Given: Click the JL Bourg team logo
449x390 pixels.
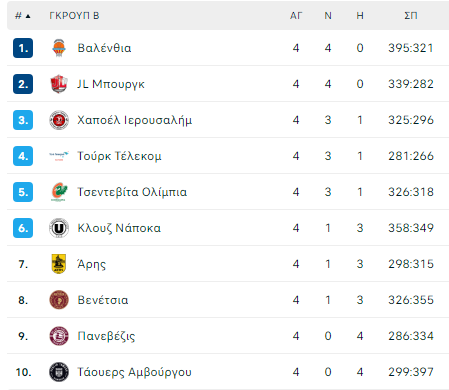Looking at the screenshot, I should coord(59,84).
